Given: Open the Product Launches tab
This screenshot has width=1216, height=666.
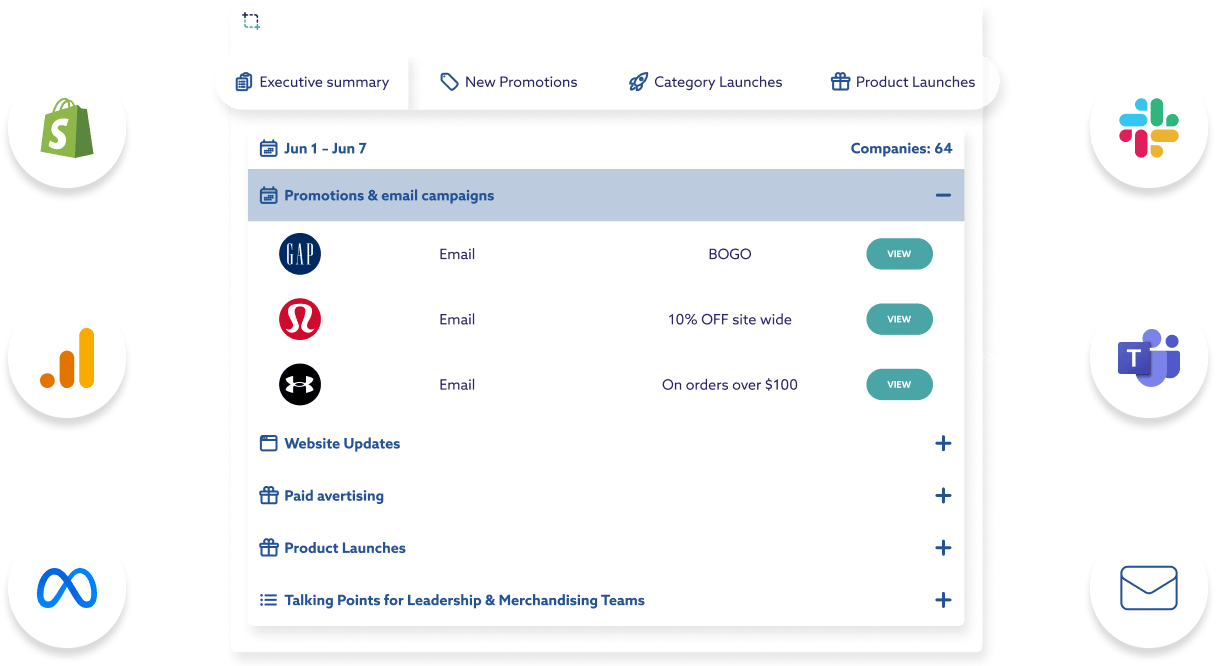Looking at the screenshot, I should click(x=903, y=82).
